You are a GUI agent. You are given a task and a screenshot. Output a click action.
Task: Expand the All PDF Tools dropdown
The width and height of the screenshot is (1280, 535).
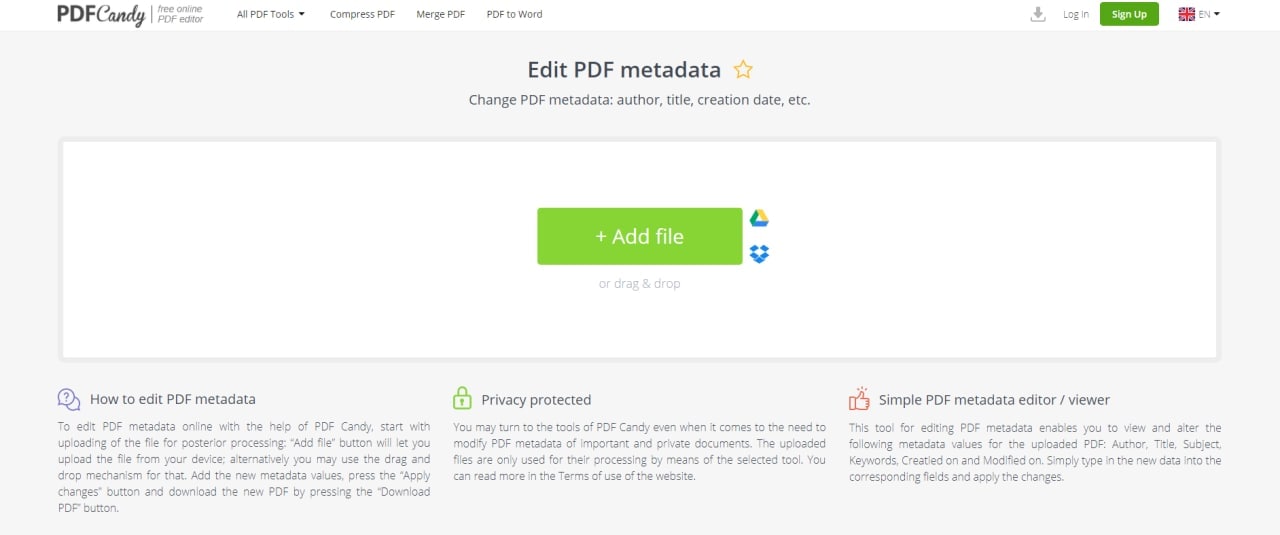[271, 14]
